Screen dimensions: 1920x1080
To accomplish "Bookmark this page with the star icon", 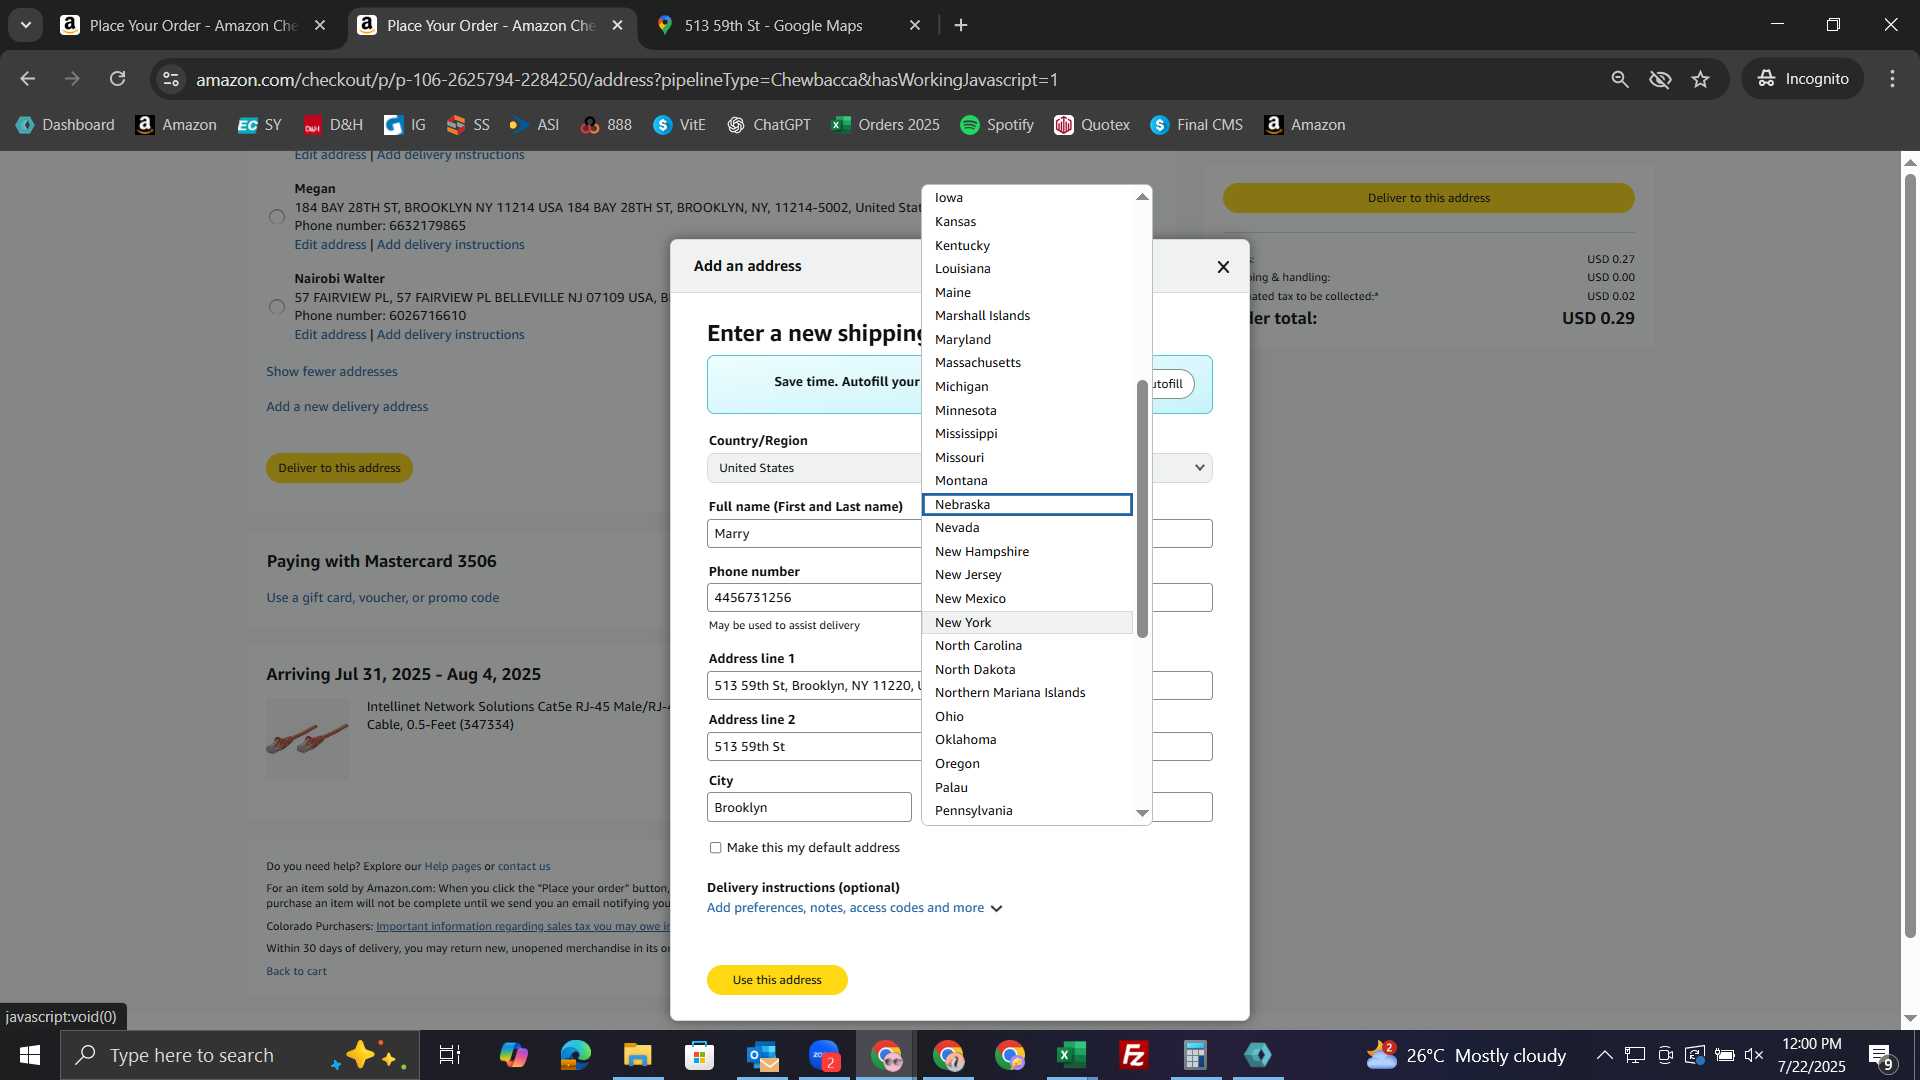I will point(1701,79).
